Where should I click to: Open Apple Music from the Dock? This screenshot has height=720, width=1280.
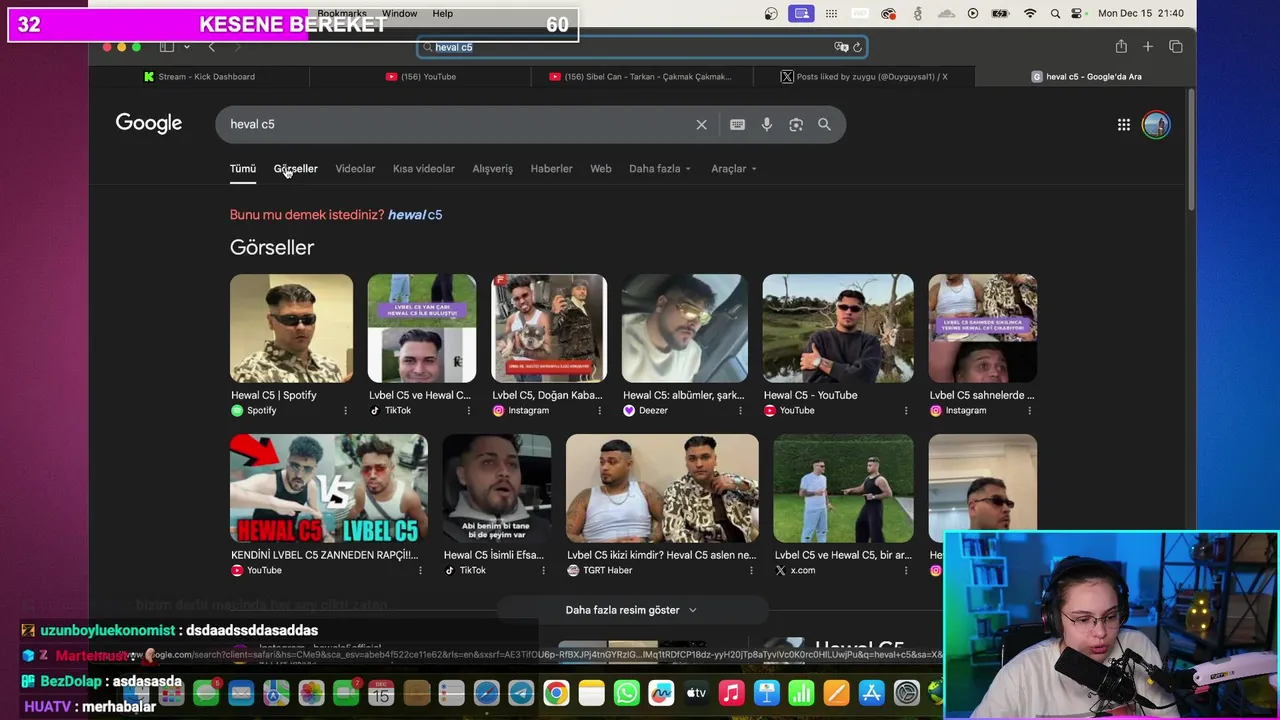(x=731, y=693)
